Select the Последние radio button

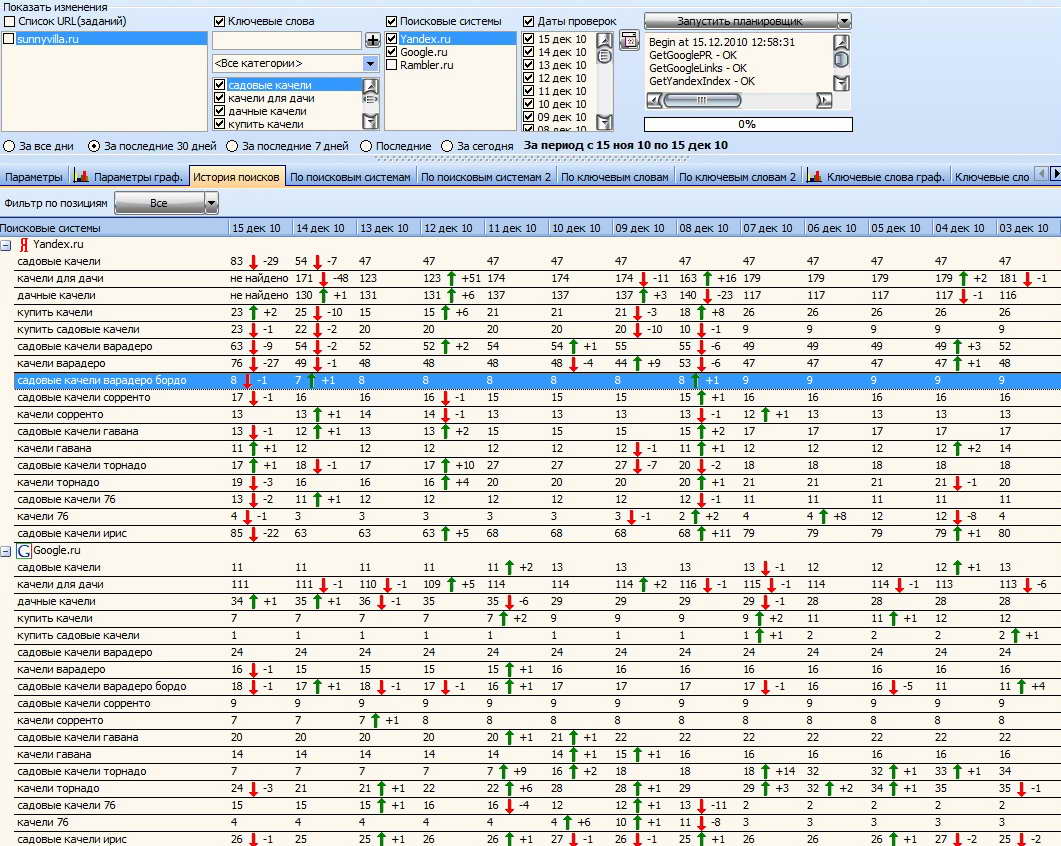pos(366,146)
